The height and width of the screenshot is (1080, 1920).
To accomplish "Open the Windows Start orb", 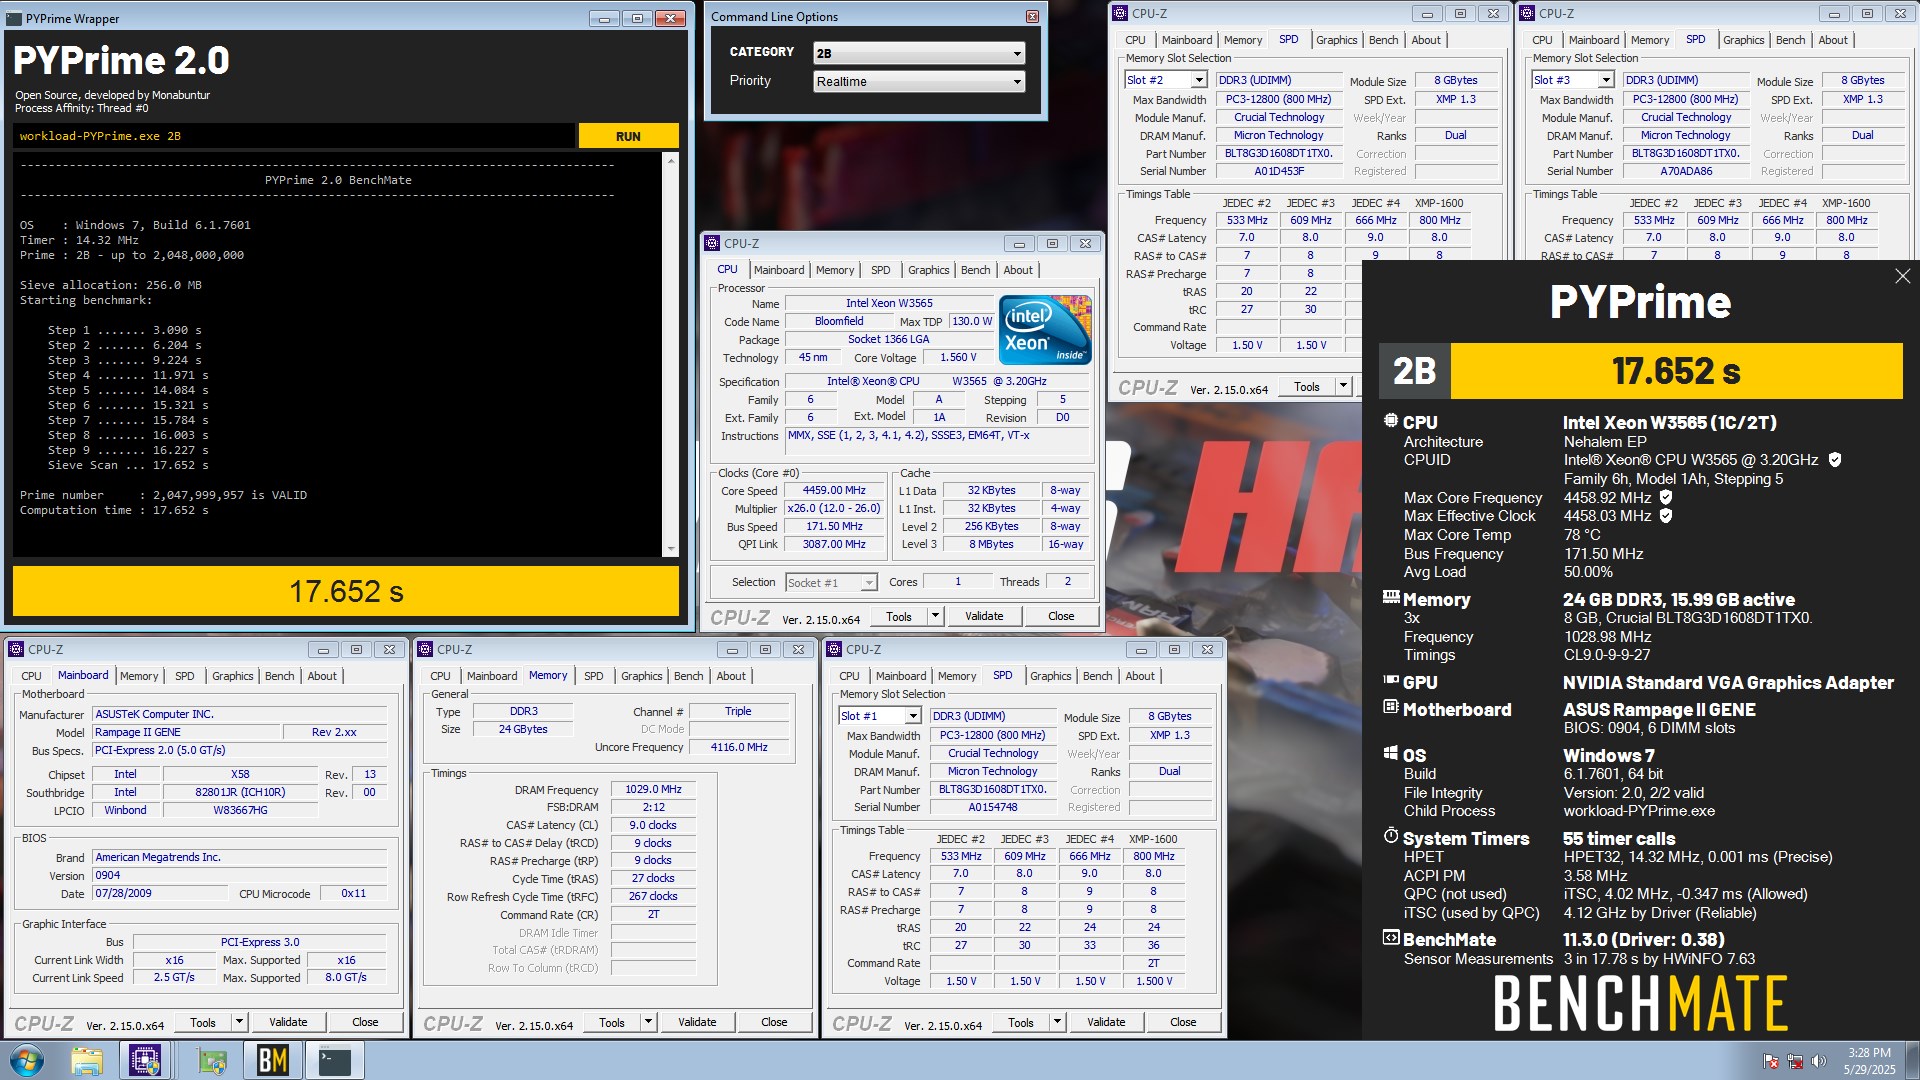I will click(x=27, y=1060).
